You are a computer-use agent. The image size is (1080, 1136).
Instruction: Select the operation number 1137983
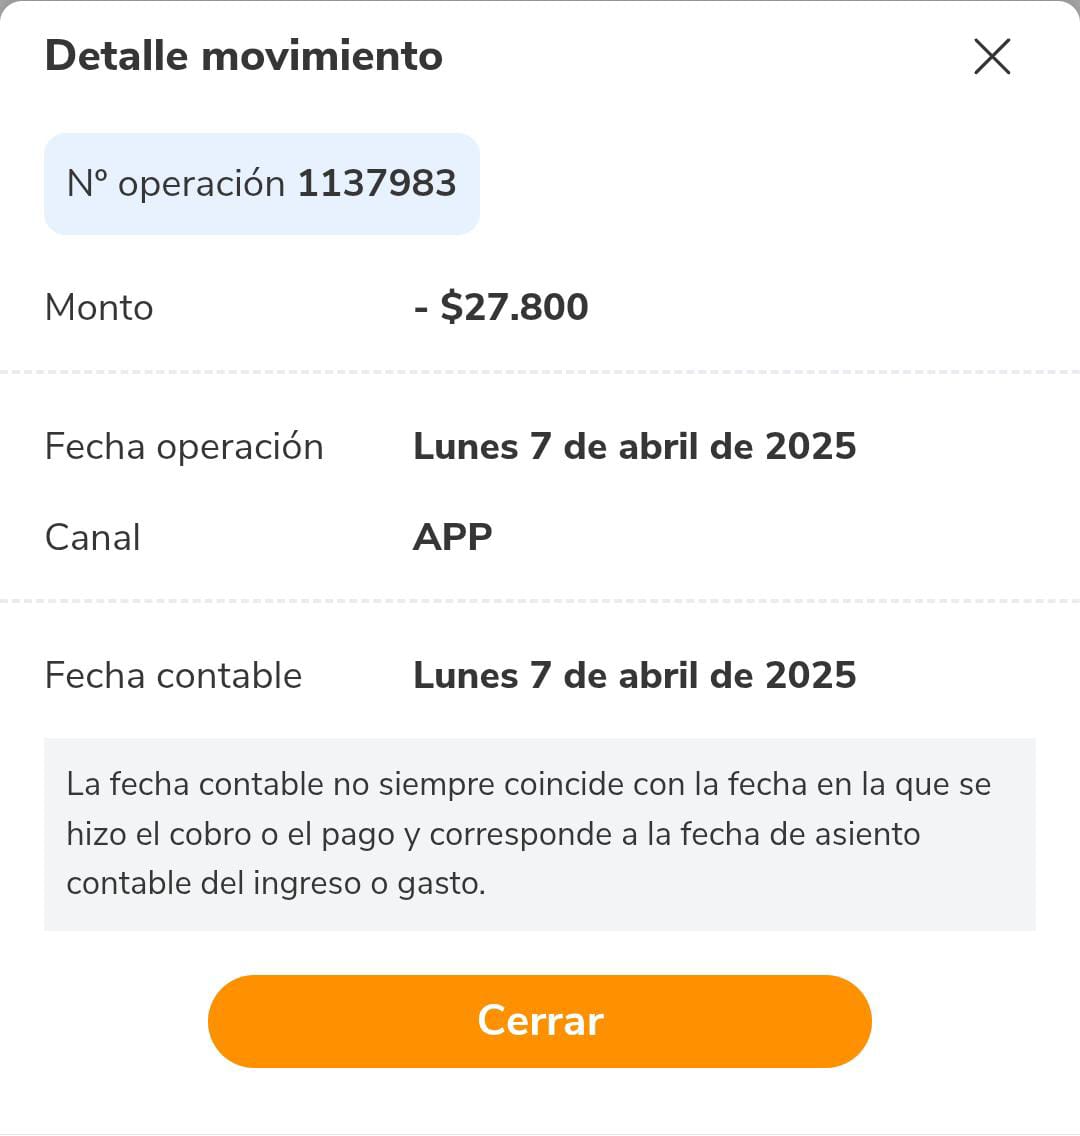tap(377, 184)
